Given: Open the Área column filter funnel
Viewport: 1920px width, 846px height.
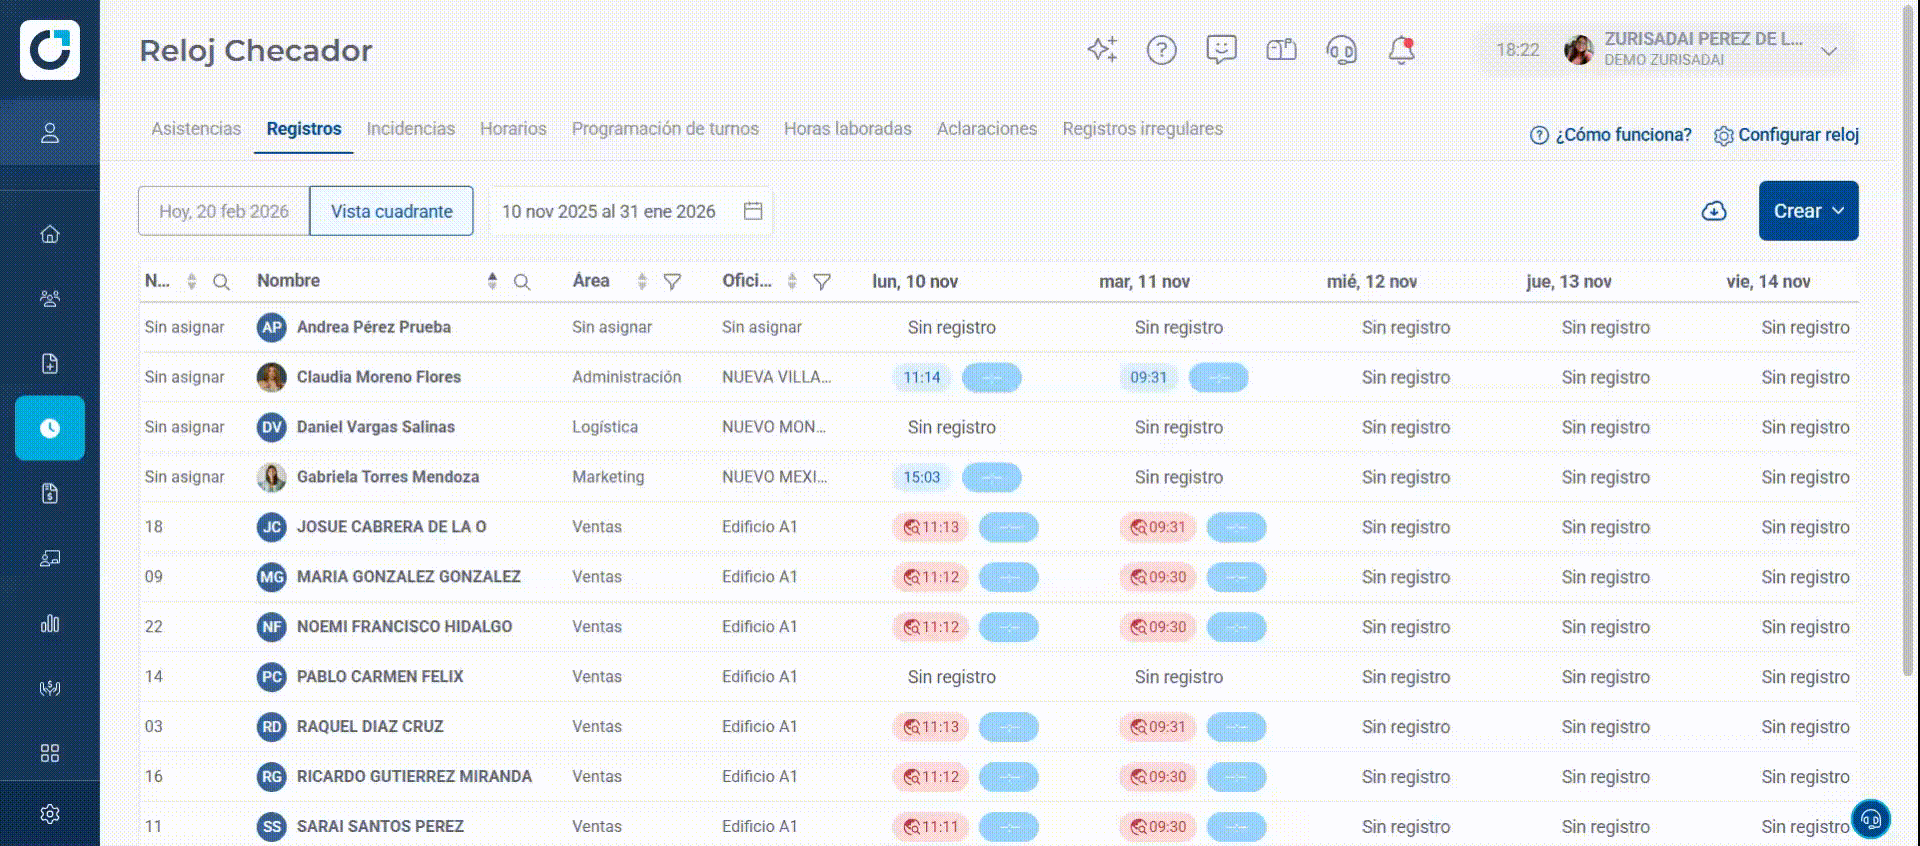Looking at the screenshot, I should pos(673,282).
